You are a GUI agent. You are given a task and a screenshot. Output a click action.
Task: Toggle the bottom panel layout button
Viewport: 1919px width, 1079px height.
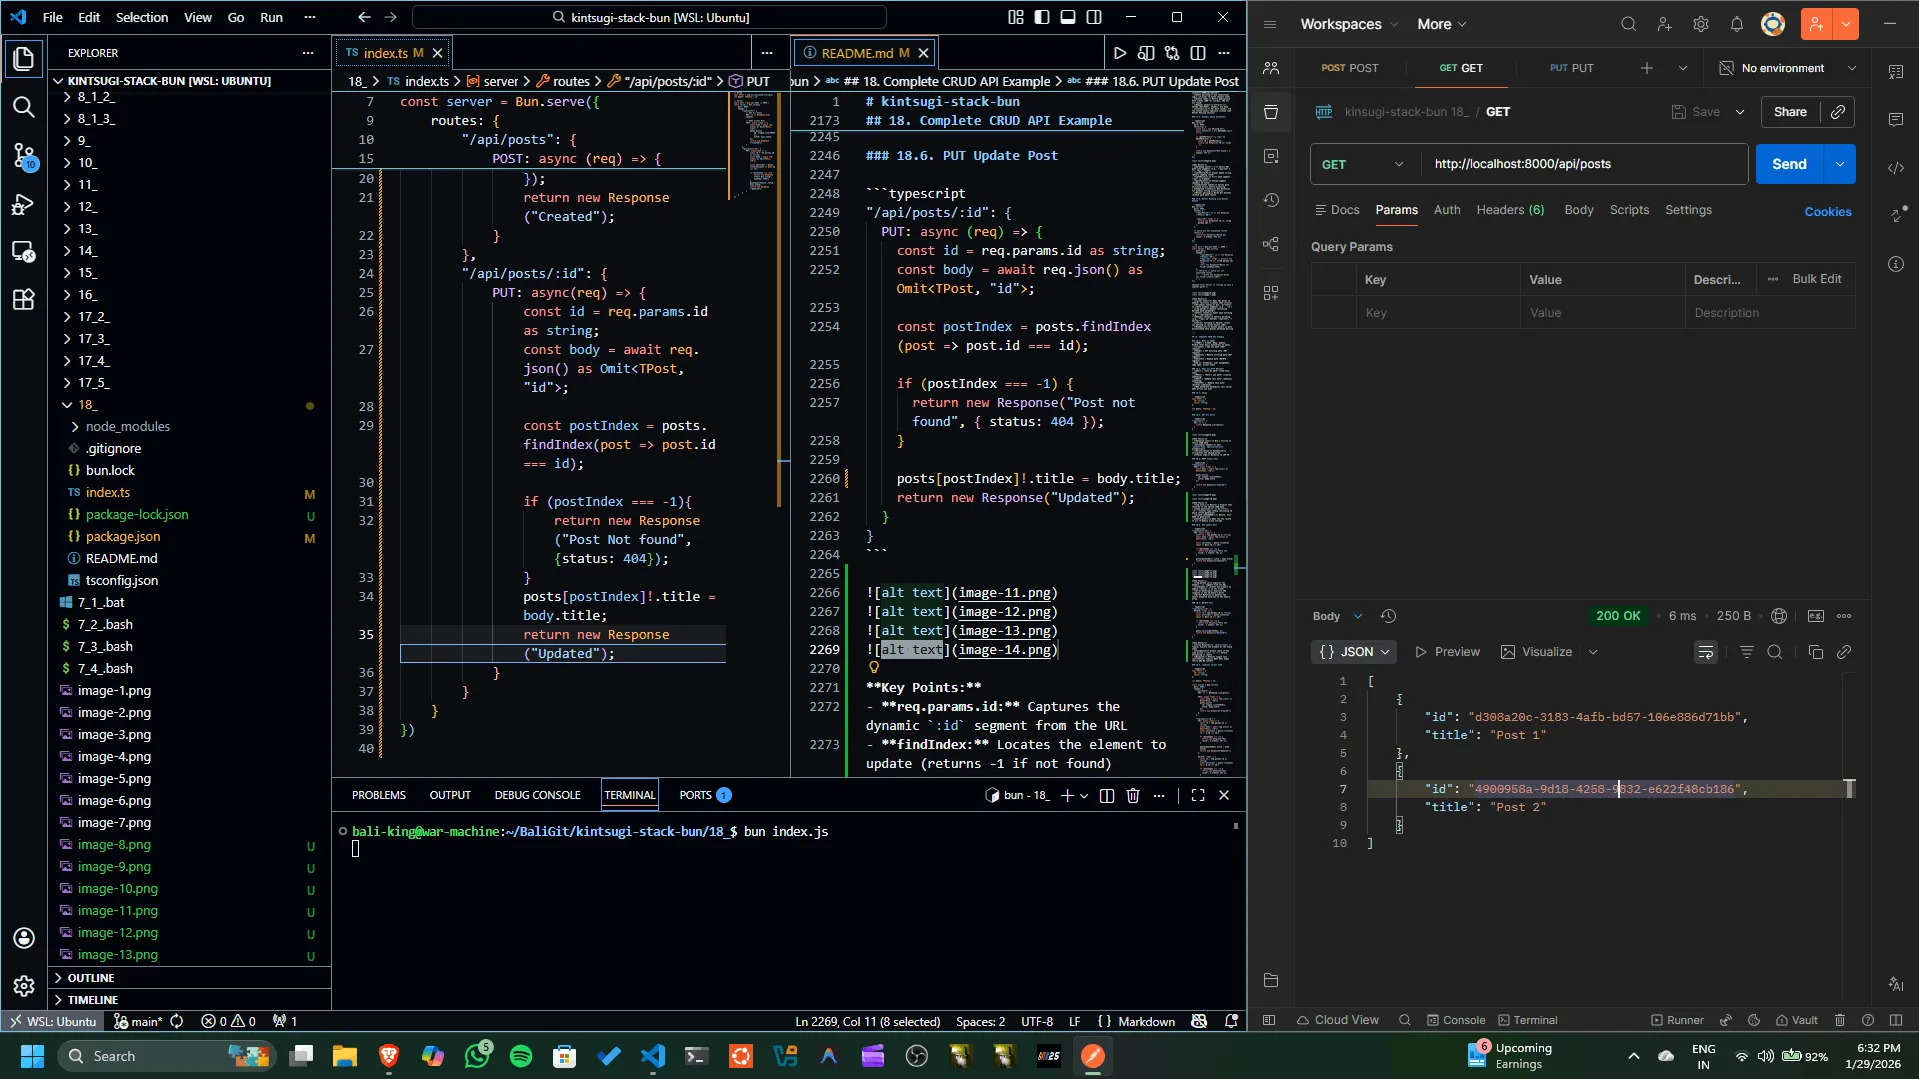tap(1068, 17)
